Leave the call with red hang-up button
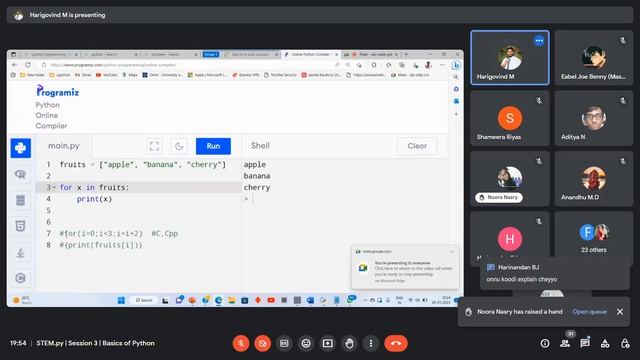Image resolution: width=640 pixels, height=360 pixels. [x=396, y=343]
